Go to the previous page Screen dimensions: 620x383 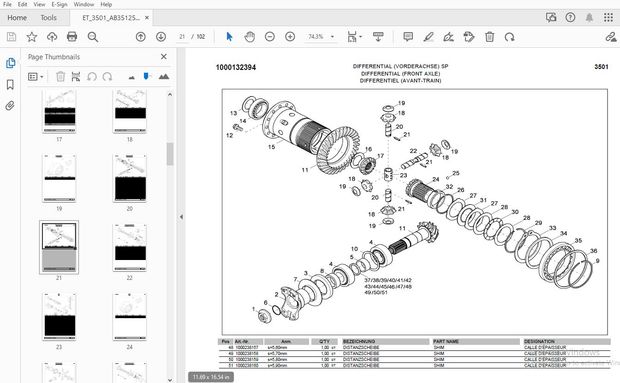(x=140, y=37)
